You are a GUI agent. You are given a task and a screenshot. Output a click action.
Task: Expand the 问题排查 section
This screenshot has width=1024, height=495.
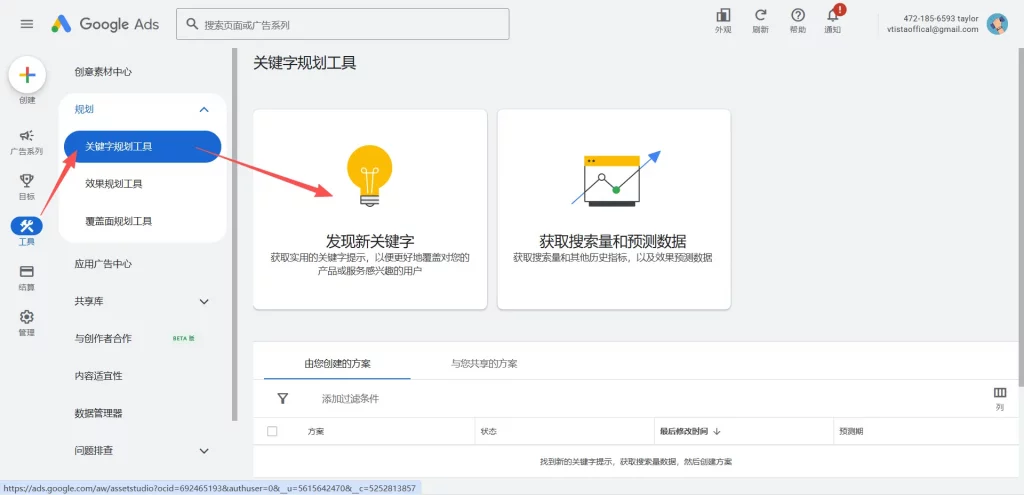[204, 451]
